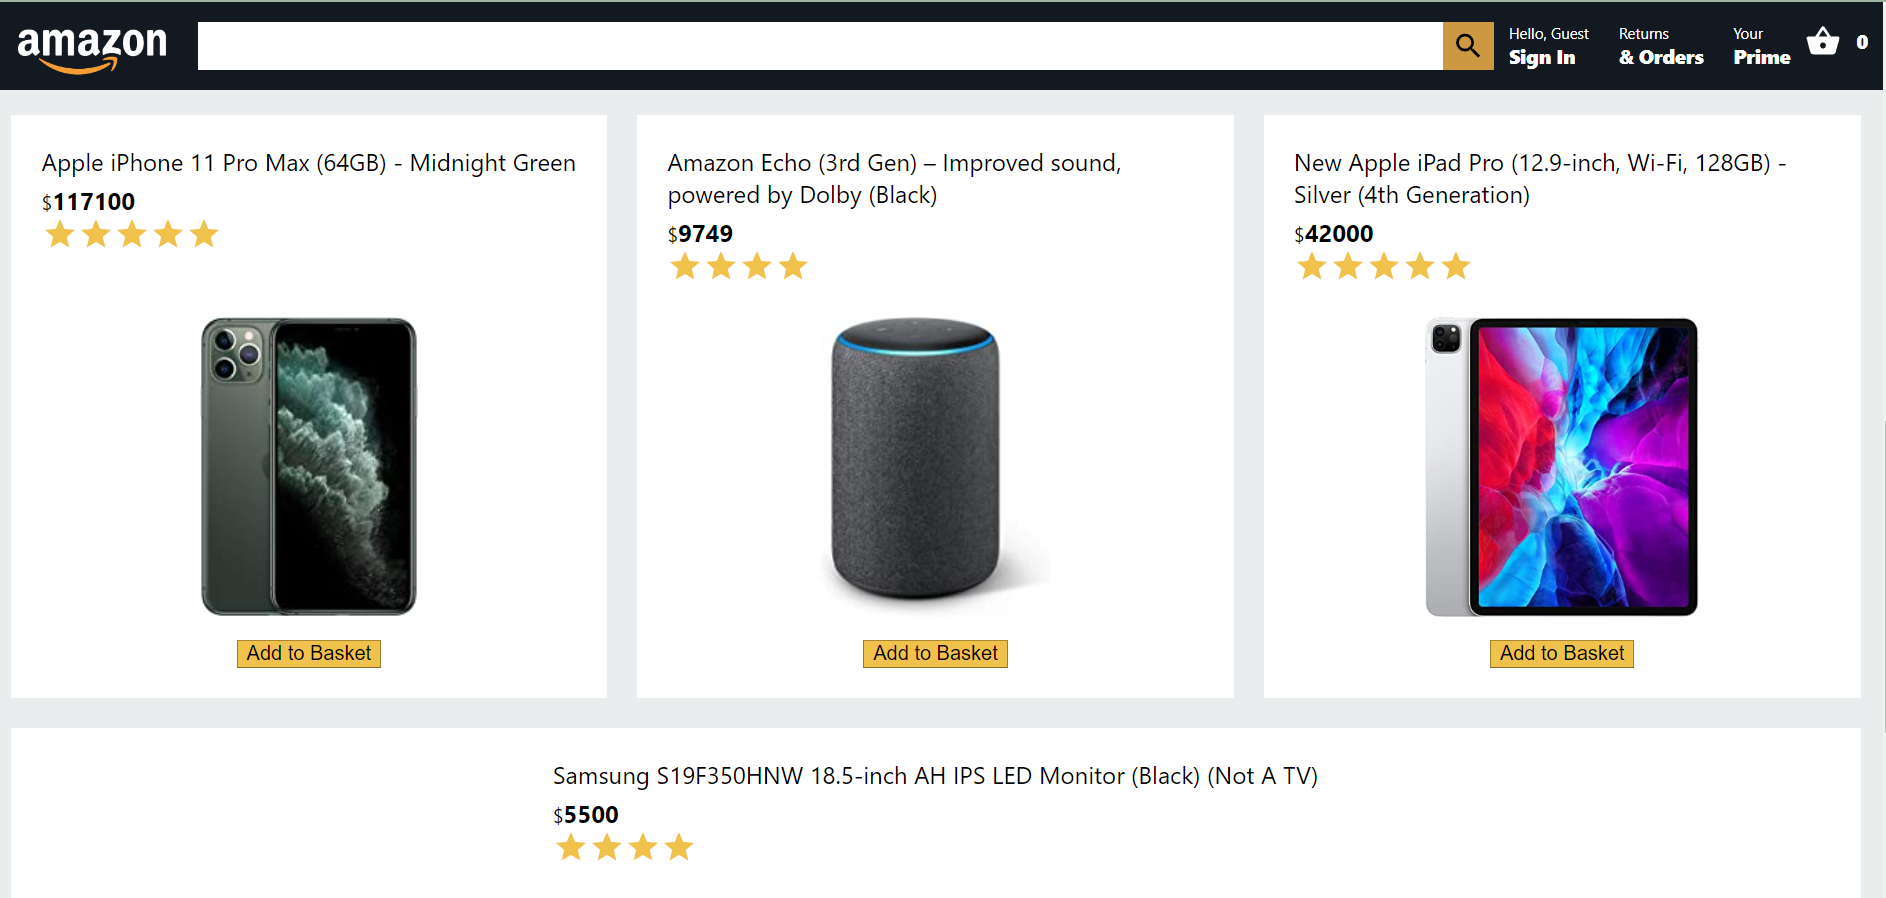Rate the iPhone with its first star

coord(60,233)
